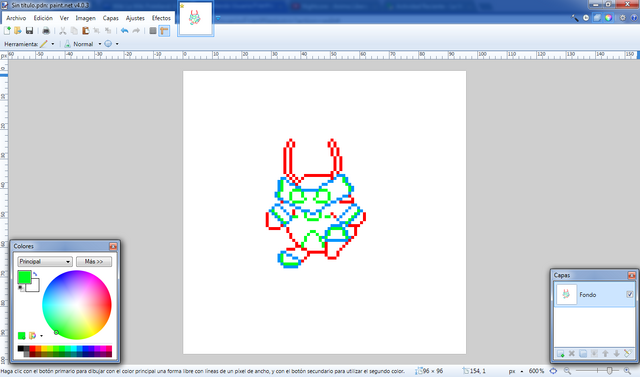Viewport: 640px width, 377px height.
Task: Reset colors to black and white icon
Action: 20,288
